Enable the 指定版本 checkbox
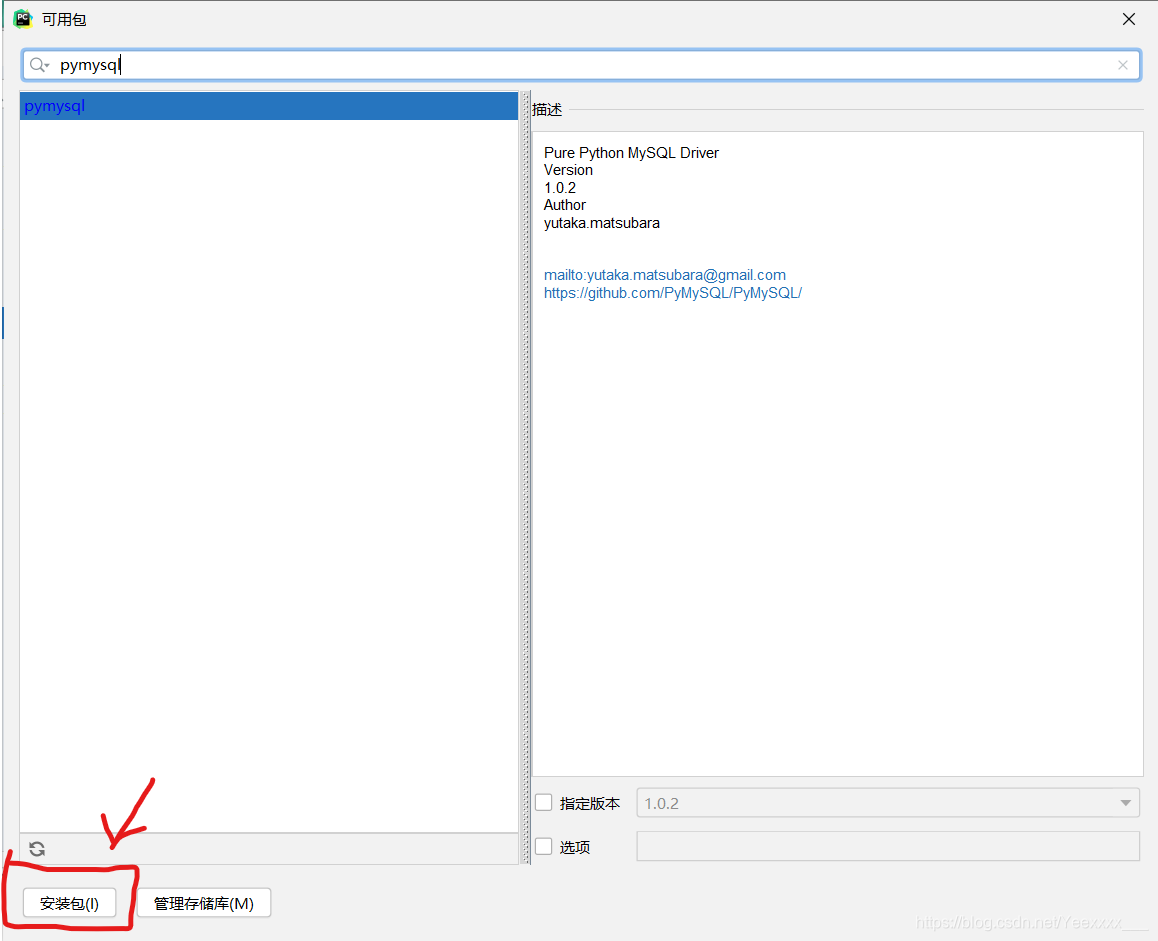The width and height of the screenshot is (1158, 941). pyautogui.click(x=544, y=803)
